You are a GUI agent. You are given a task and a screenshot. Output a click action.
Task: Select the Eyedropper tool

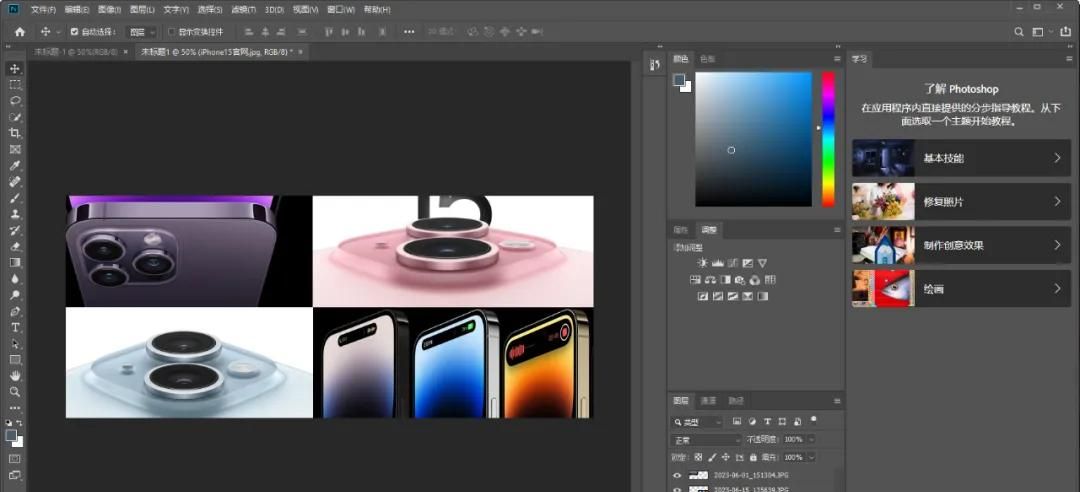point(14,165)
